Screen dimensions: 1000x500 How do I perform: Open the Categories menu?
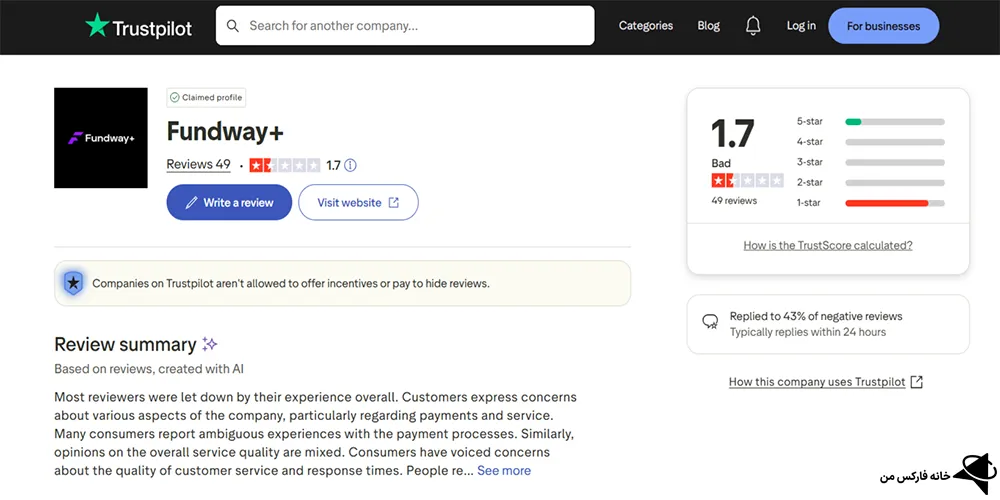(646, 26)
